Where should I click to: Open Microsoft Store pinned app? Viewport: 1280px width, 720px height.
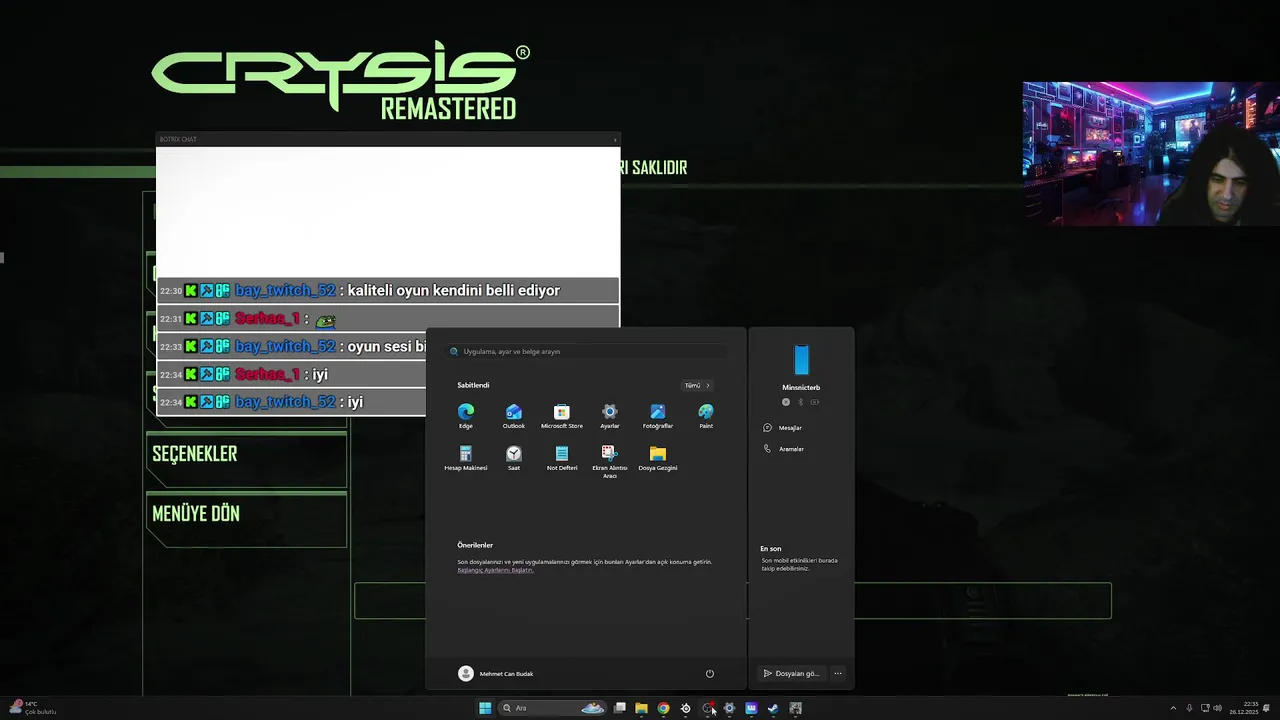point(562,416)
